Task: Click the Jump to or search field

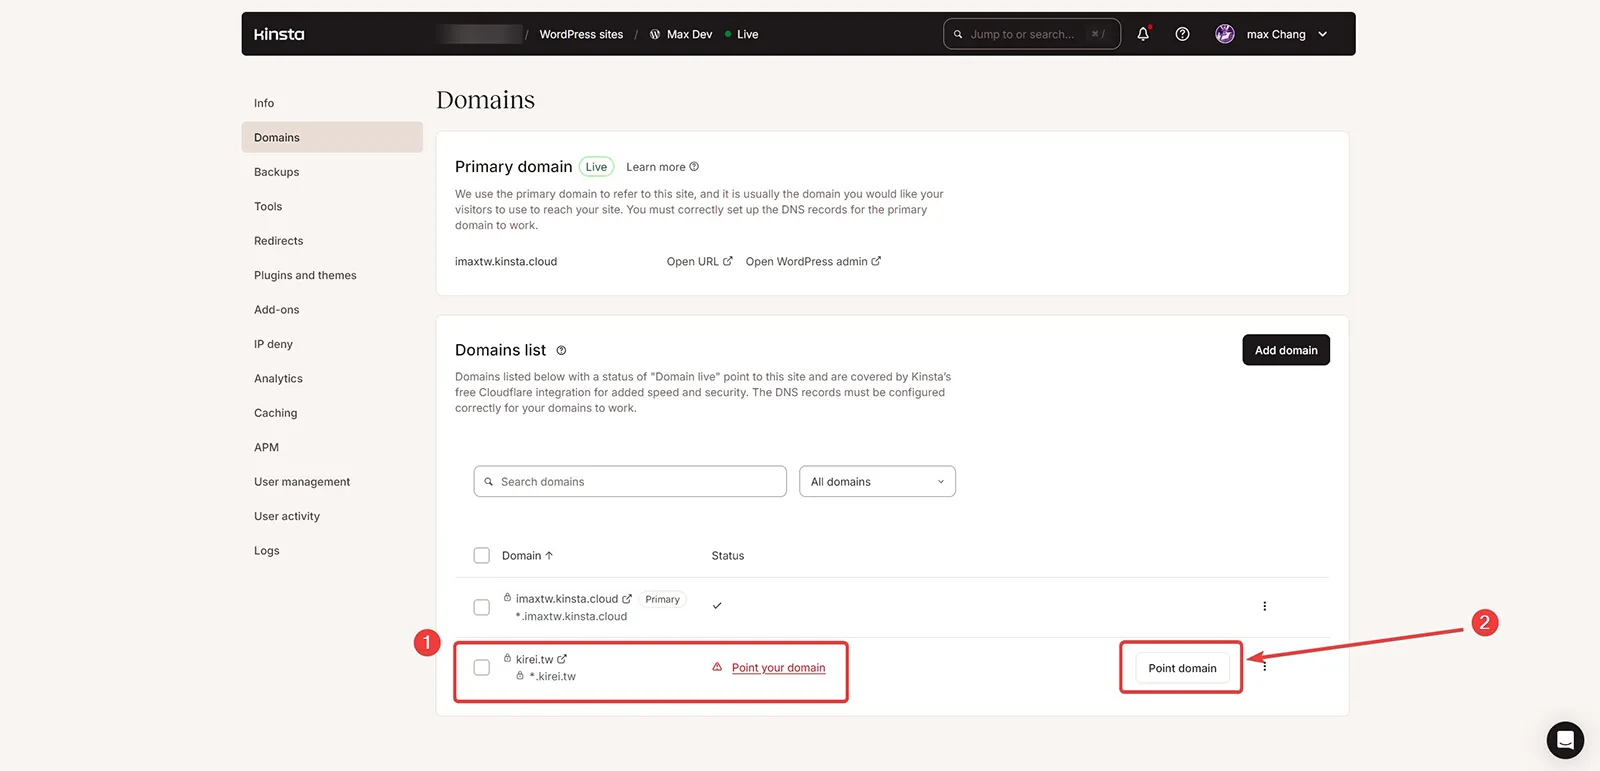Action: pos(1032,34)
